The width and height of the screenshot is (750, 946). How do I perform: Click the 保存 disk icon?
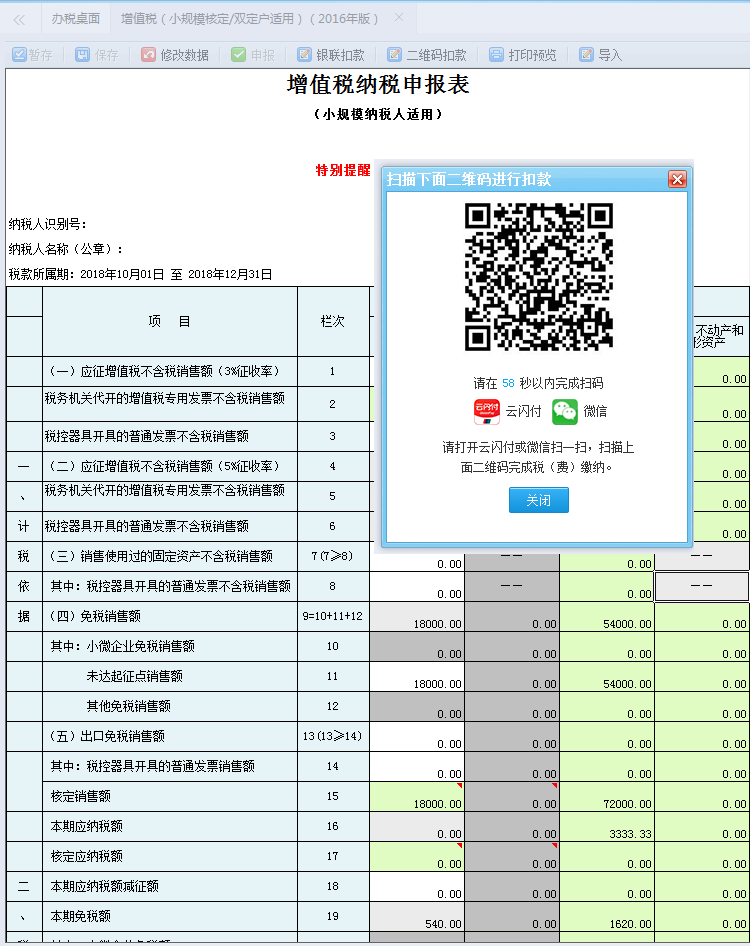82,55
